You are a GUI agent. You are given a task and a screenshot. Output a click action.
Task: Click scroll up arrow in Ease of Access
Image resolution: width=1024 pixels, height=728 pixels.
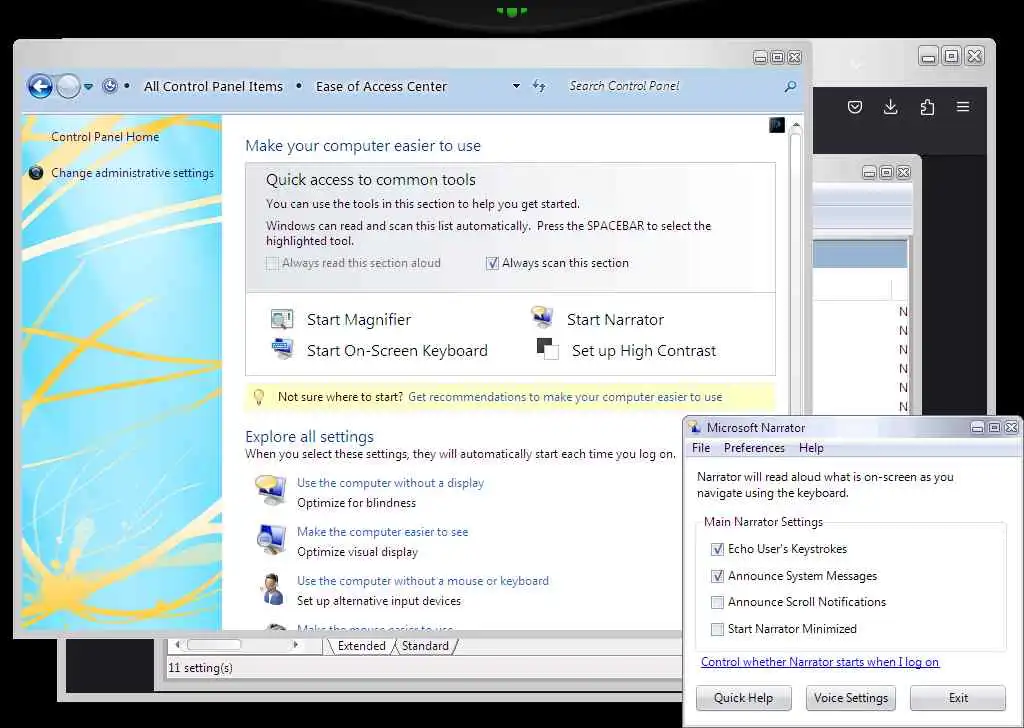[795, 124]
